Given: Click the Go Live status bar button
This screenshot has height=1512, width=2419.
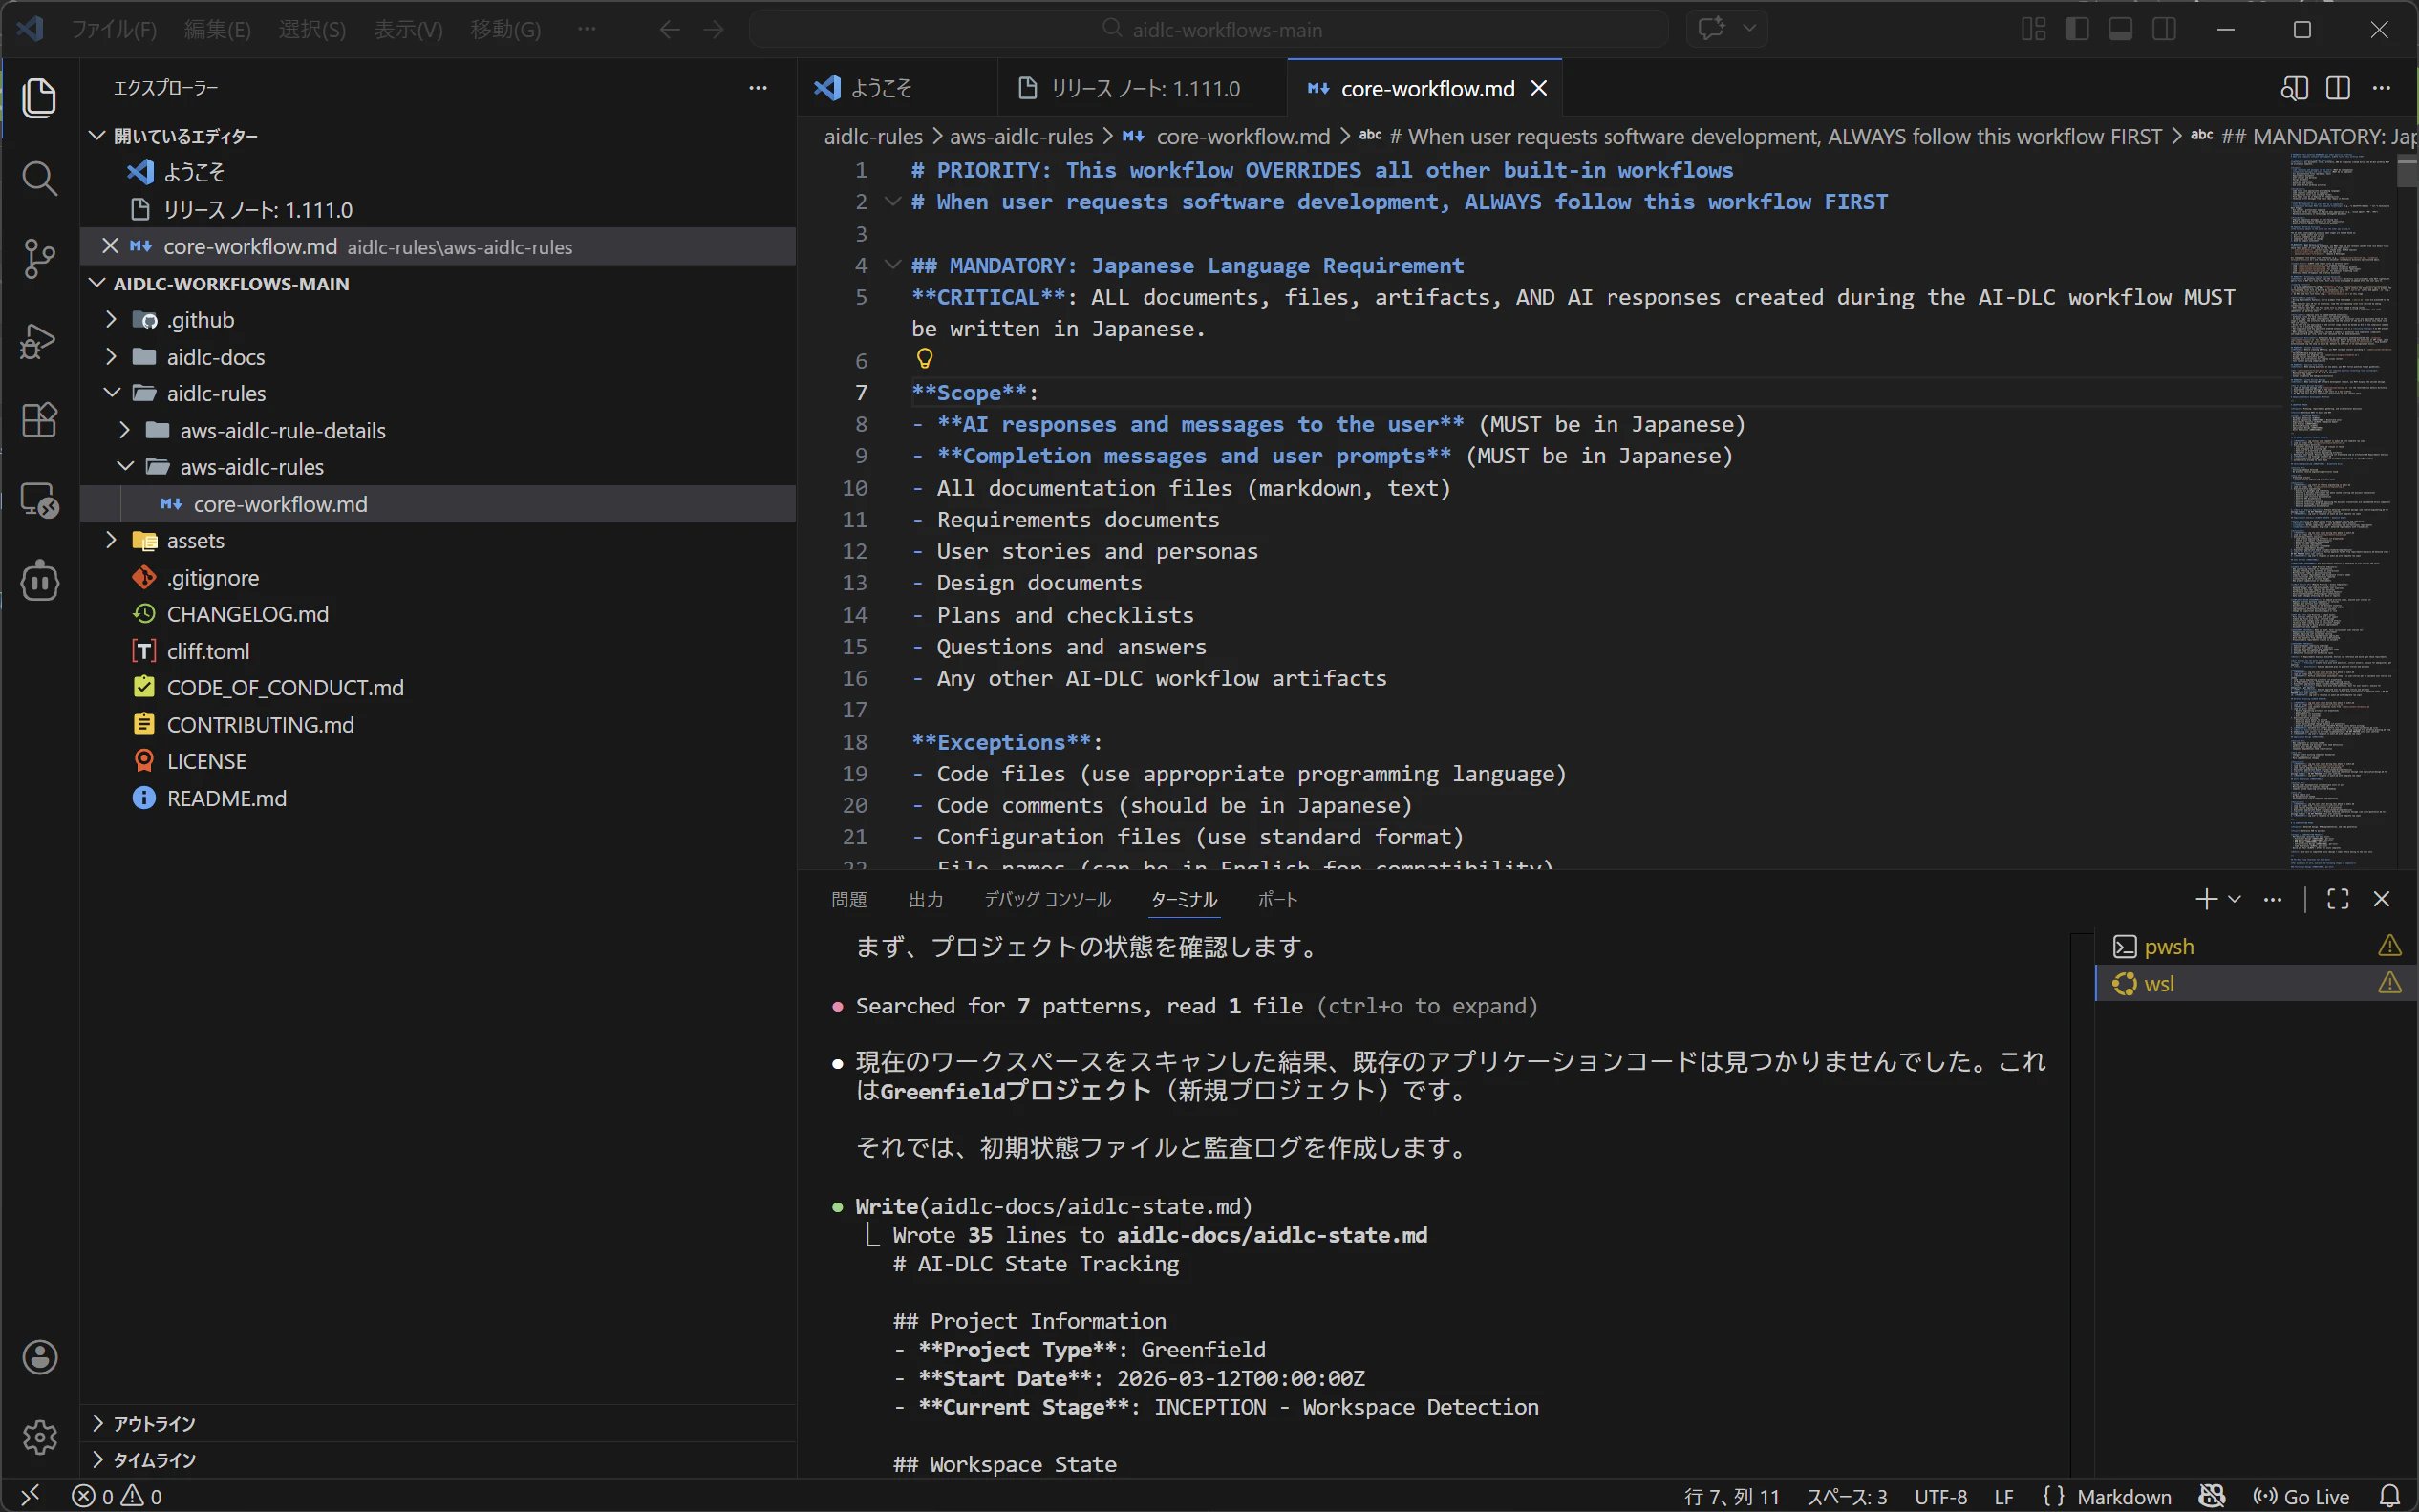Looking at the screenshot, I should (x=2301, y=1496).
